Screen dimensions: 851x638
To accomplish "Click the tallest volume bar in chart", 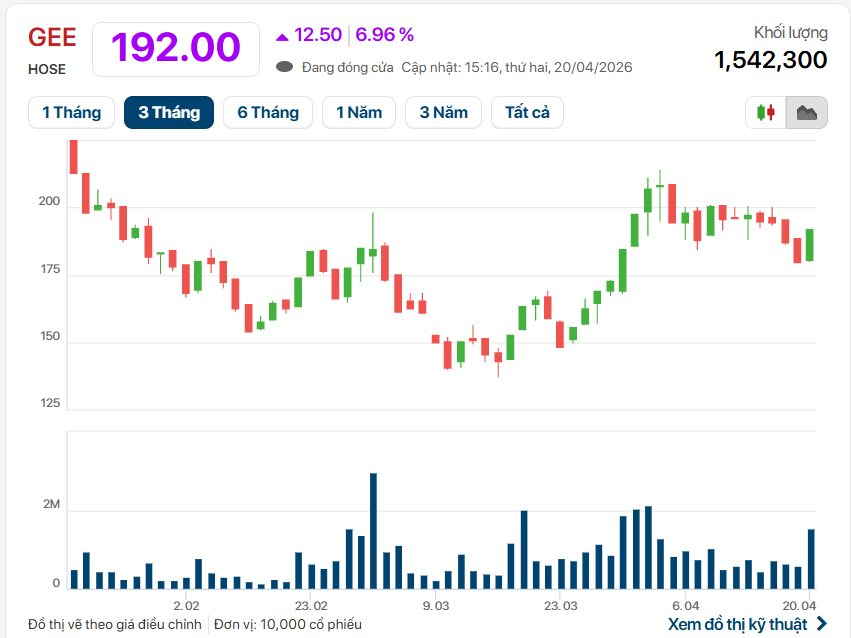I will [x=373, y=530].
